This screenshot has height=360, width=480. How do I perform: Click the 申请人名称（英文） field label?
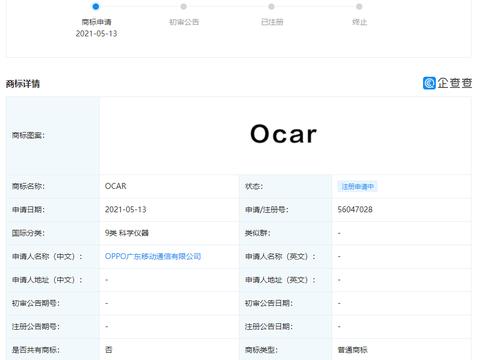(280, 256)
